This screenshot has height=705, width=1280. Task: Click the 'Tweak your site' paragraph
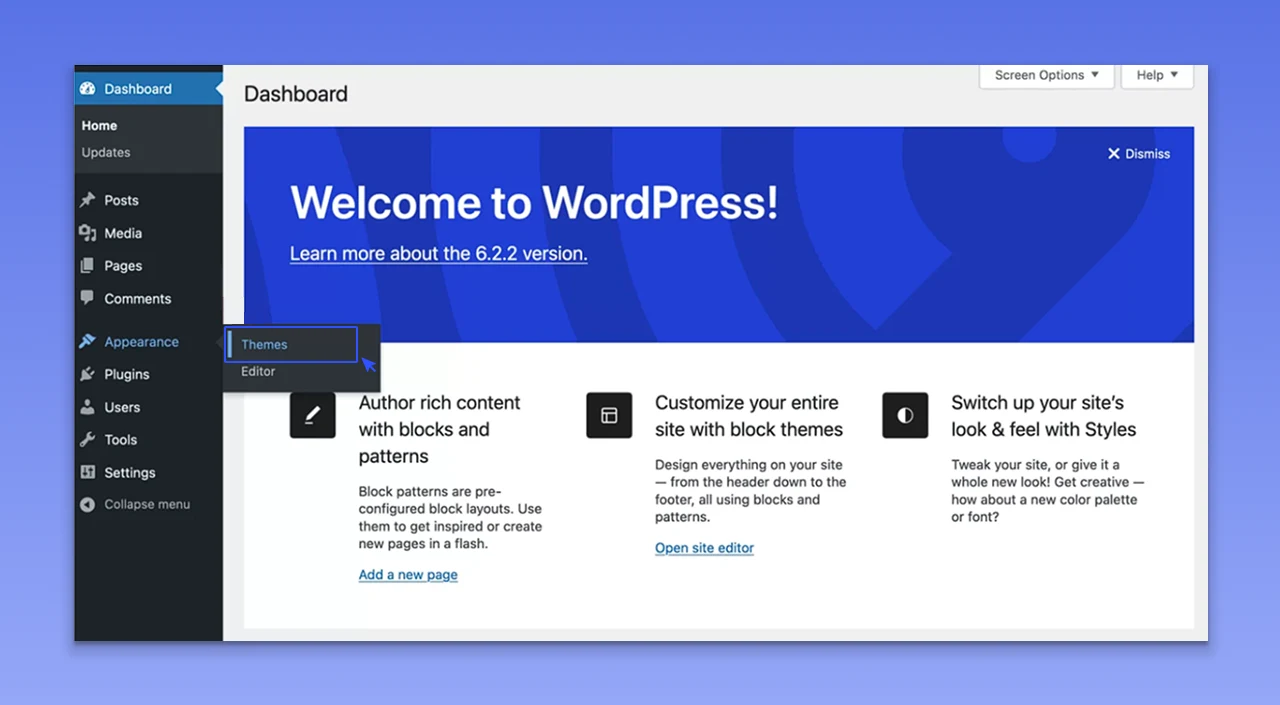[1048, 491]
